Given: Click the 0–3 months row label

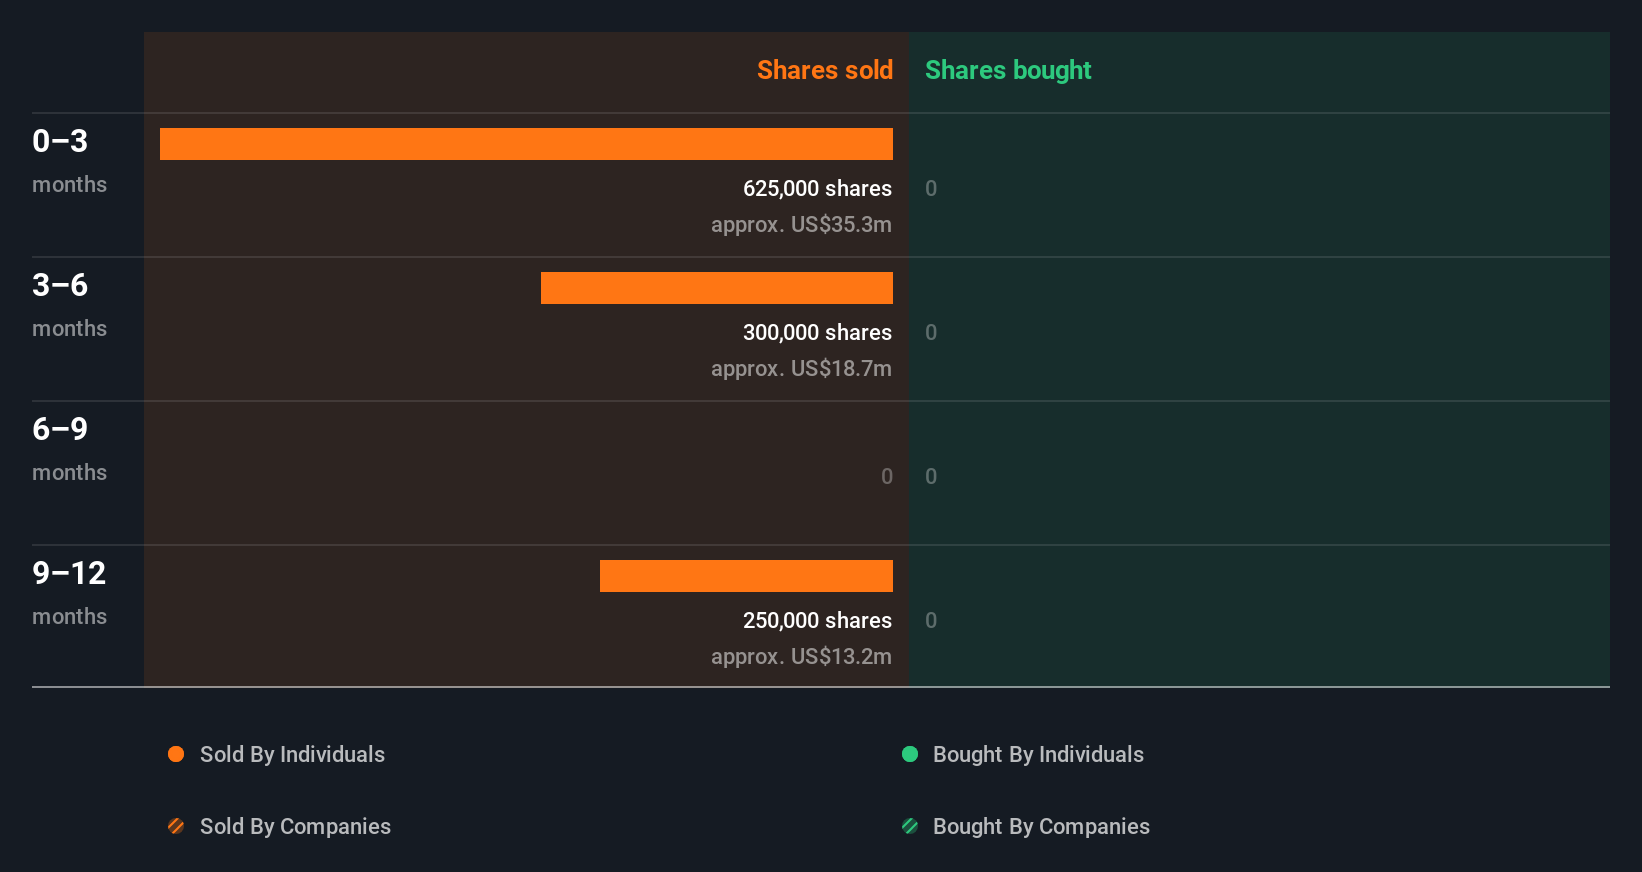Looking at the screenshot, I should click(x=69, y=160).
